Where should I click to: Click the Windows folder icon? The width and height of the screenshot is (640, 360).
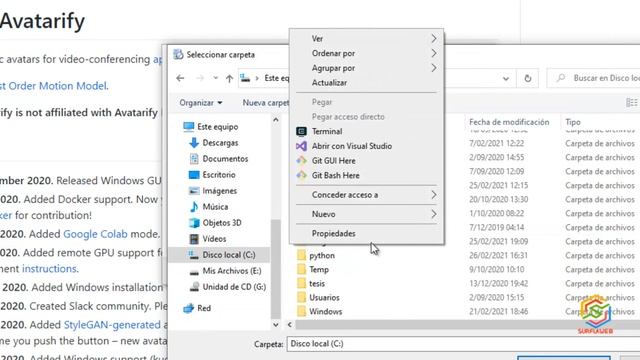[301, 311]
